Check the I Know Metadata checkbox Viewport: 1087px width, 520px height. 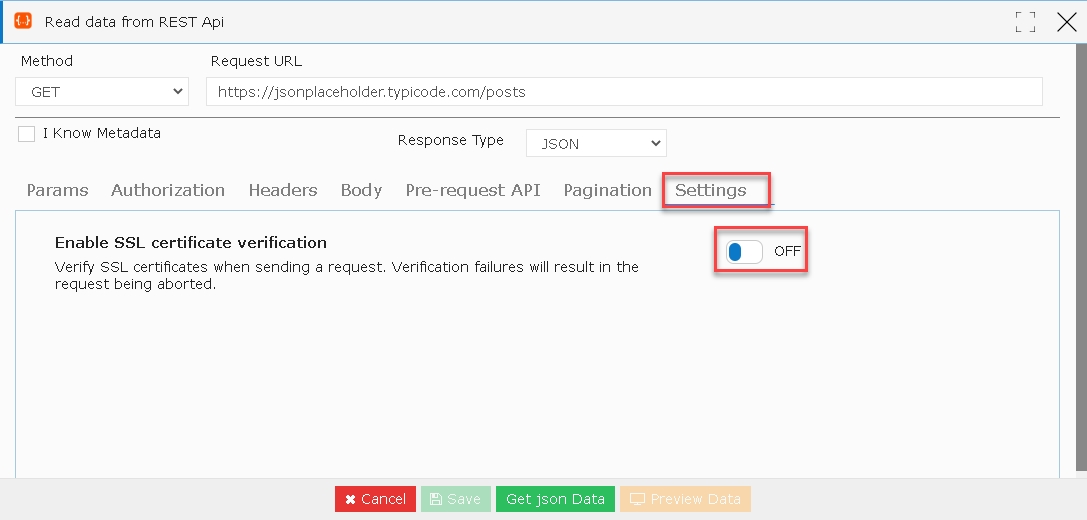[x=26, y=134]
